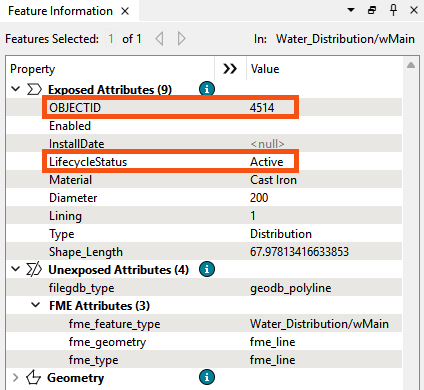
Task: Click the Geometry polygon icon
Action: click(33, 377)
